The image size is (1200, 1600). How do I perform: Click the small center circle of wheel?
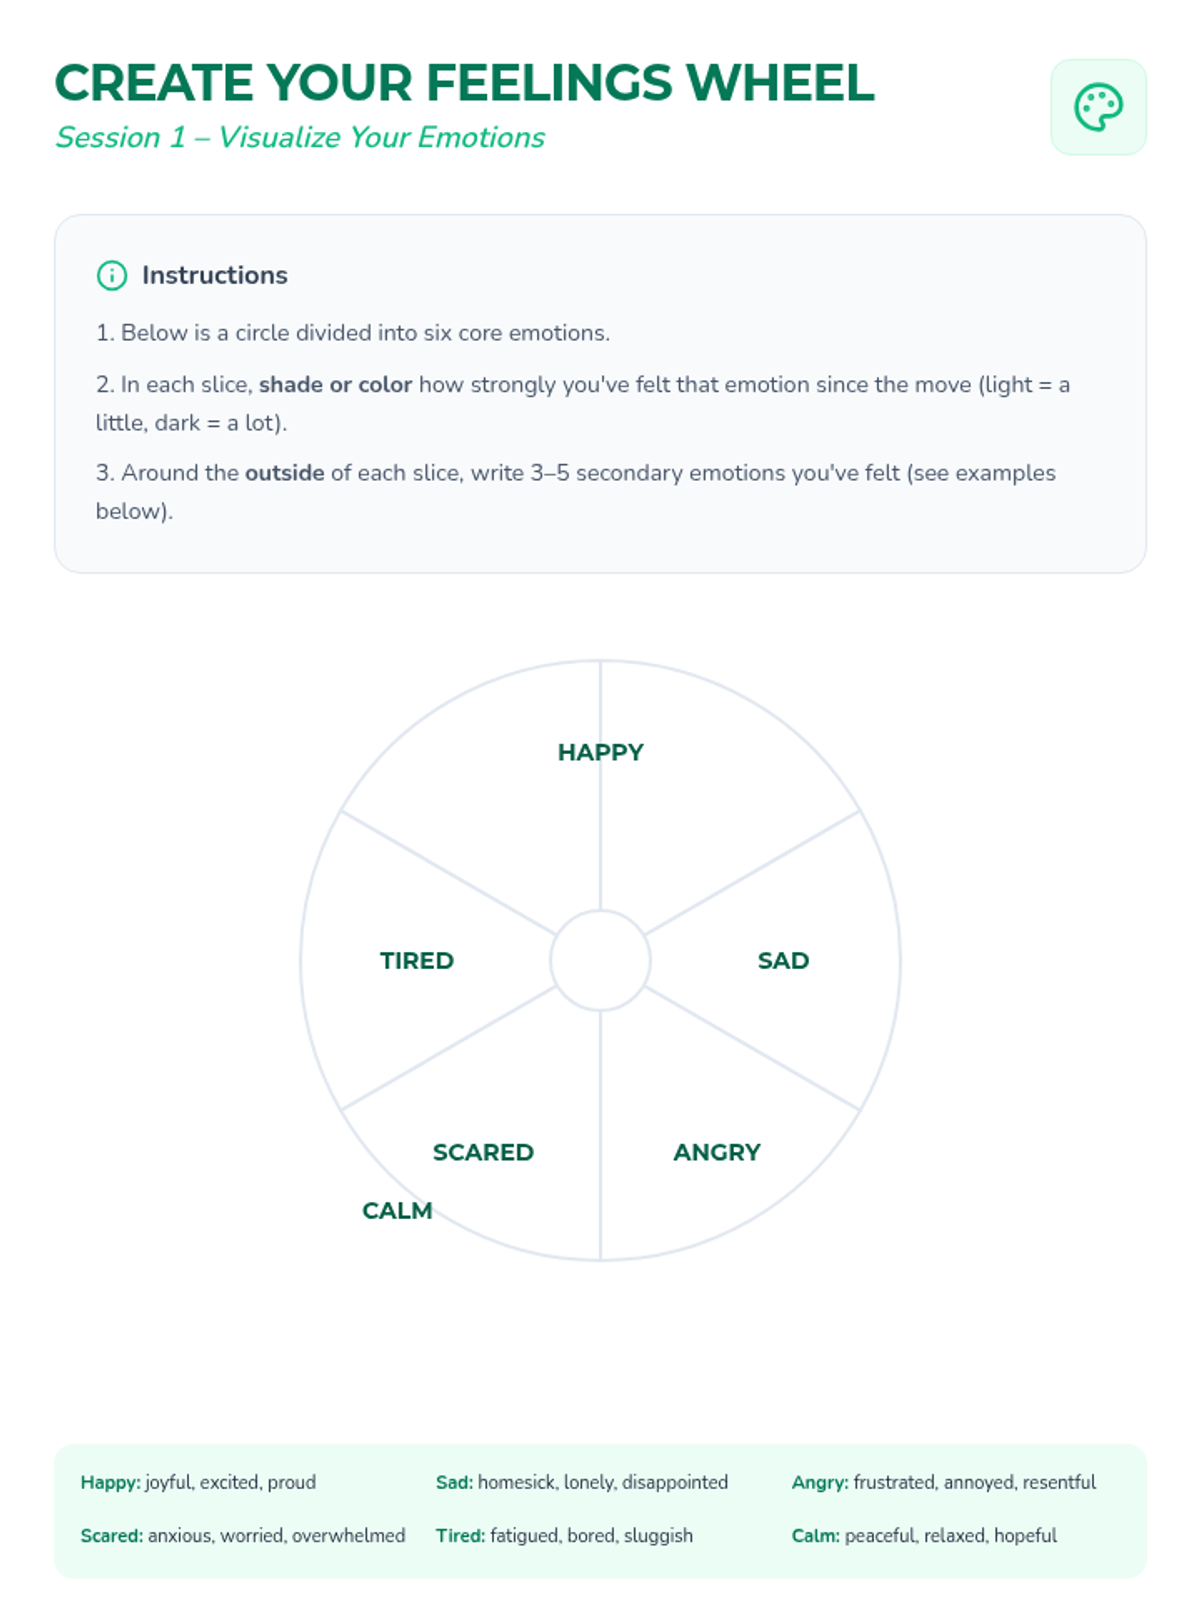click(600, 960)
